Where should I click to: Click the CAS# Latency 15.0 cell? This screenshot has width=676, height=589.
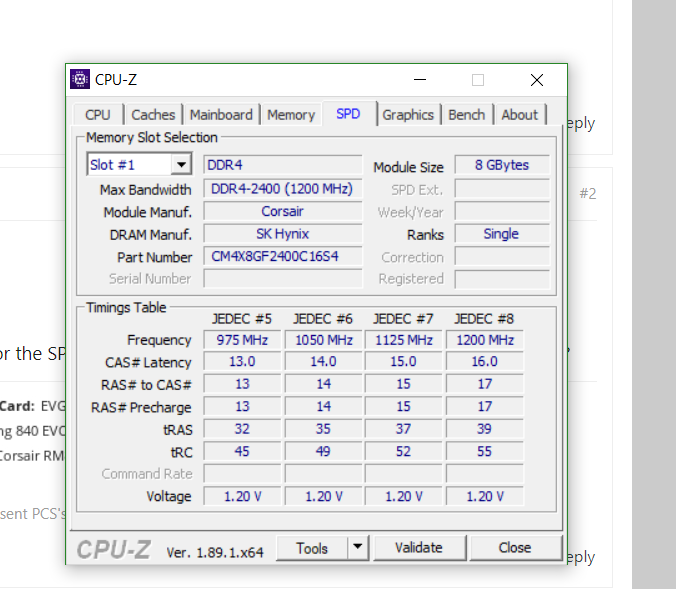tap(404, 361)
